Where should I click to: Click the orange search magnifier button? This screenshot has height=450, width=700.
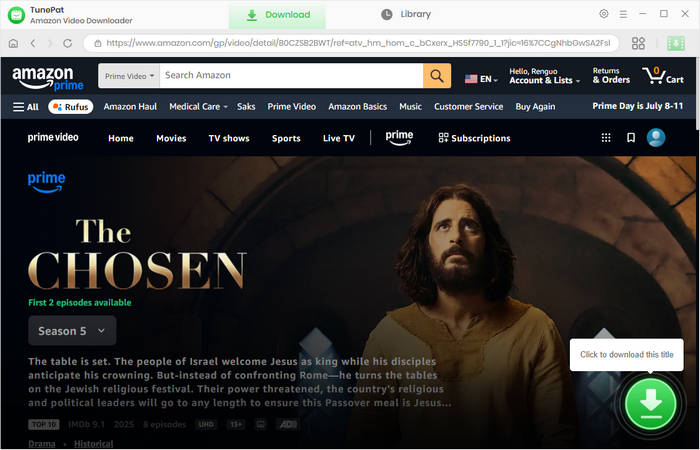tap(437, 75)
